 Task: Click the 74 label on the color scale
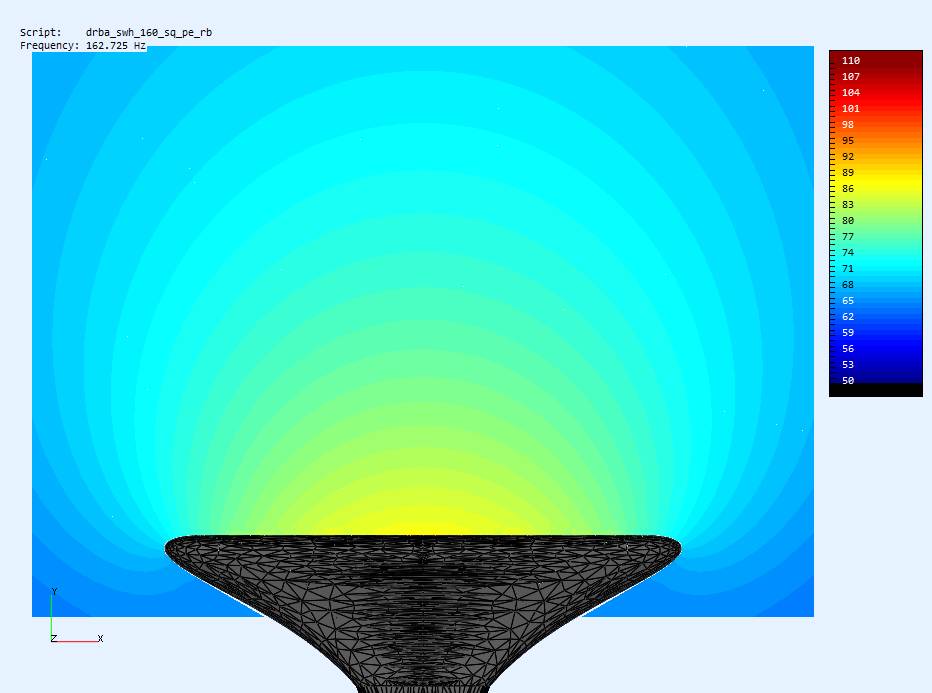tap(848, 253)
